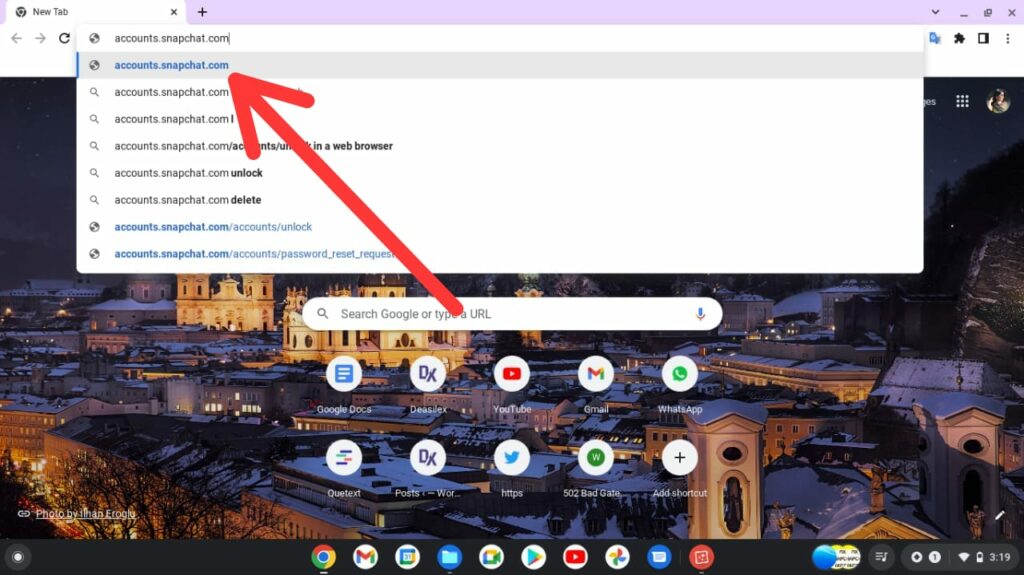Go forward using the forward arrow
Screen dimensions: 1024x575
(x=40, y=39)
